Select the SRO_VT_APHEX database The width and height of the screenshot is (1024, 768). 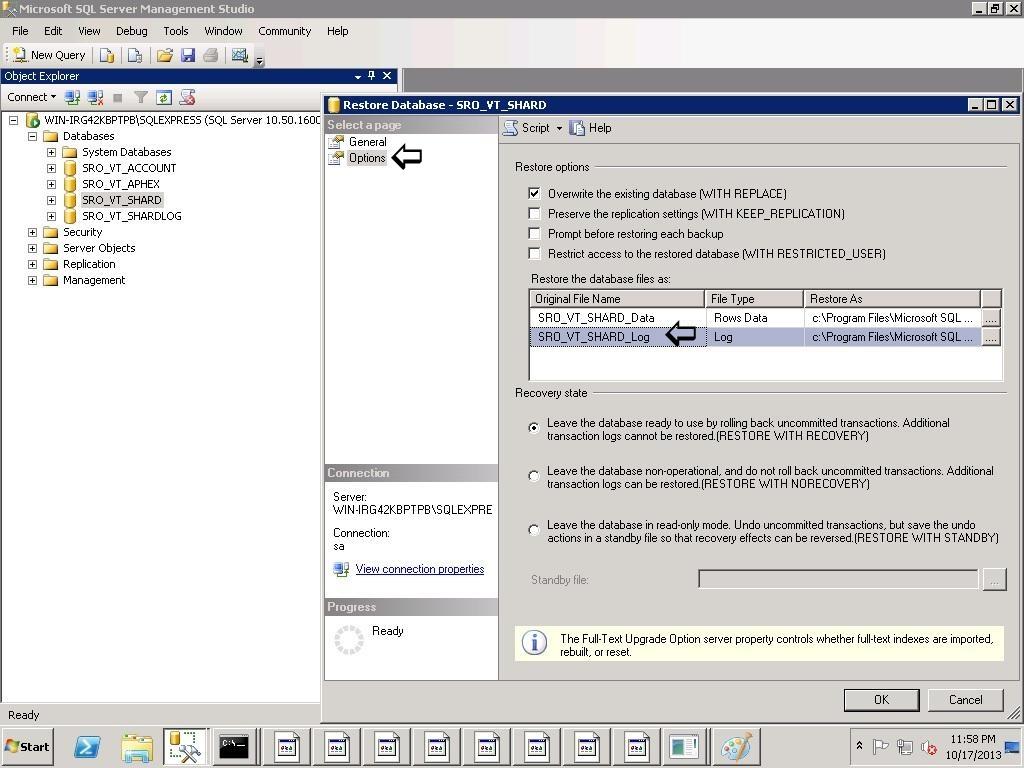coord(121,184)
